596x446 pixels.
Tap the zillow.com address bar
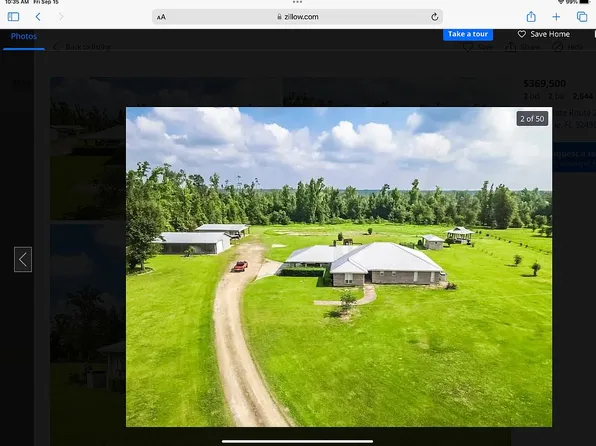(x=297, y=17)
